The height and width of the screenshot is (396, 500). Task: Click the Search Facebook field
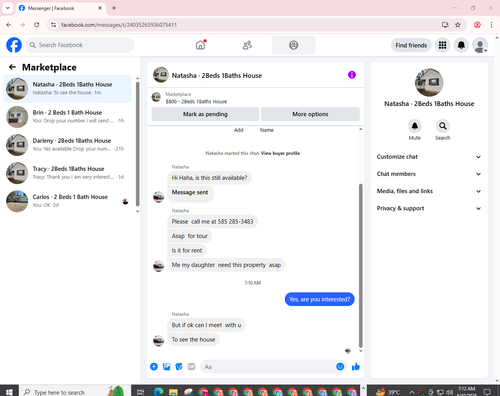(80, 45)
